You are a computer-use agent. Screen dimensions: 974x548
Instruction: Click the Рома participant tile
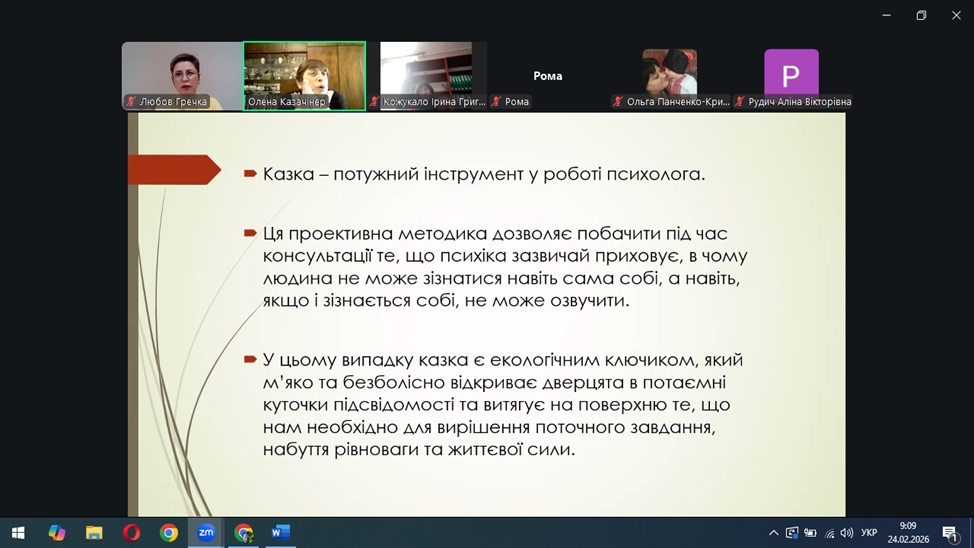[x=547, y=76]
